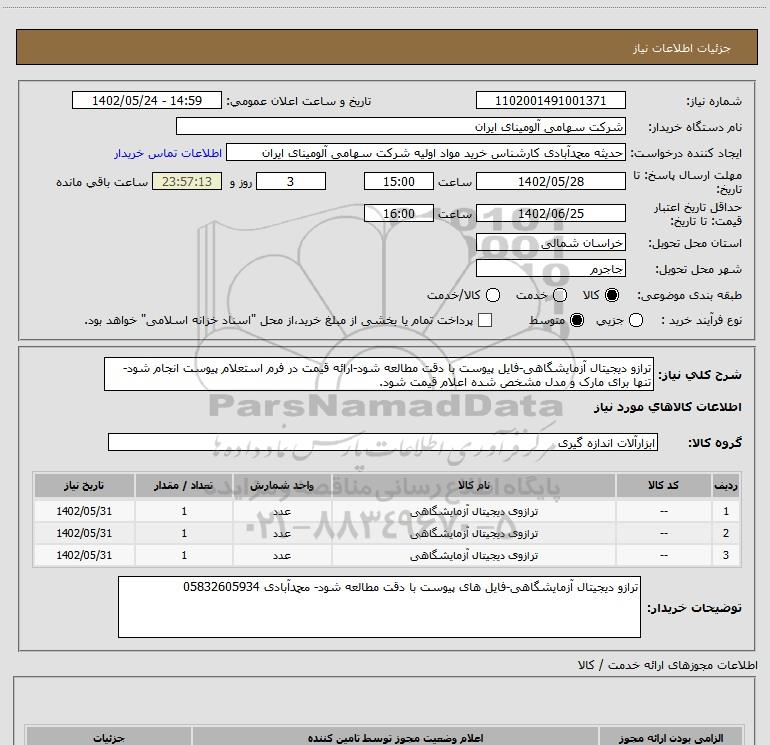770x745 pixels.
Task: Click the شرکت سهامی آلومینای ایران buyer field
Action: point(400,127)
